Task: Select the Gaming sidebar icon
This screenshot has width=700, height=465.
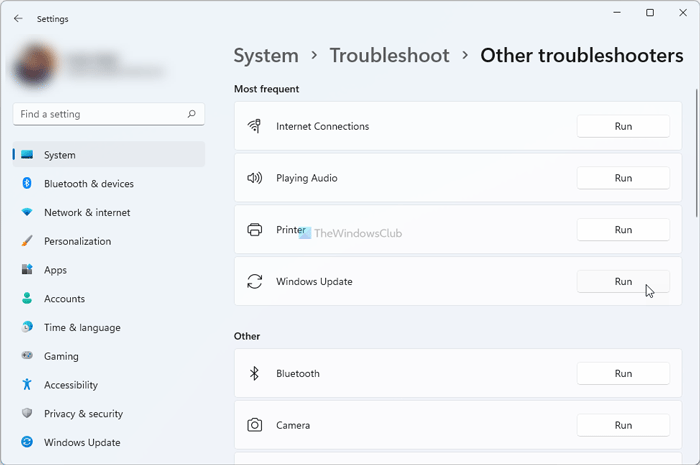Action: click(27, 356)
